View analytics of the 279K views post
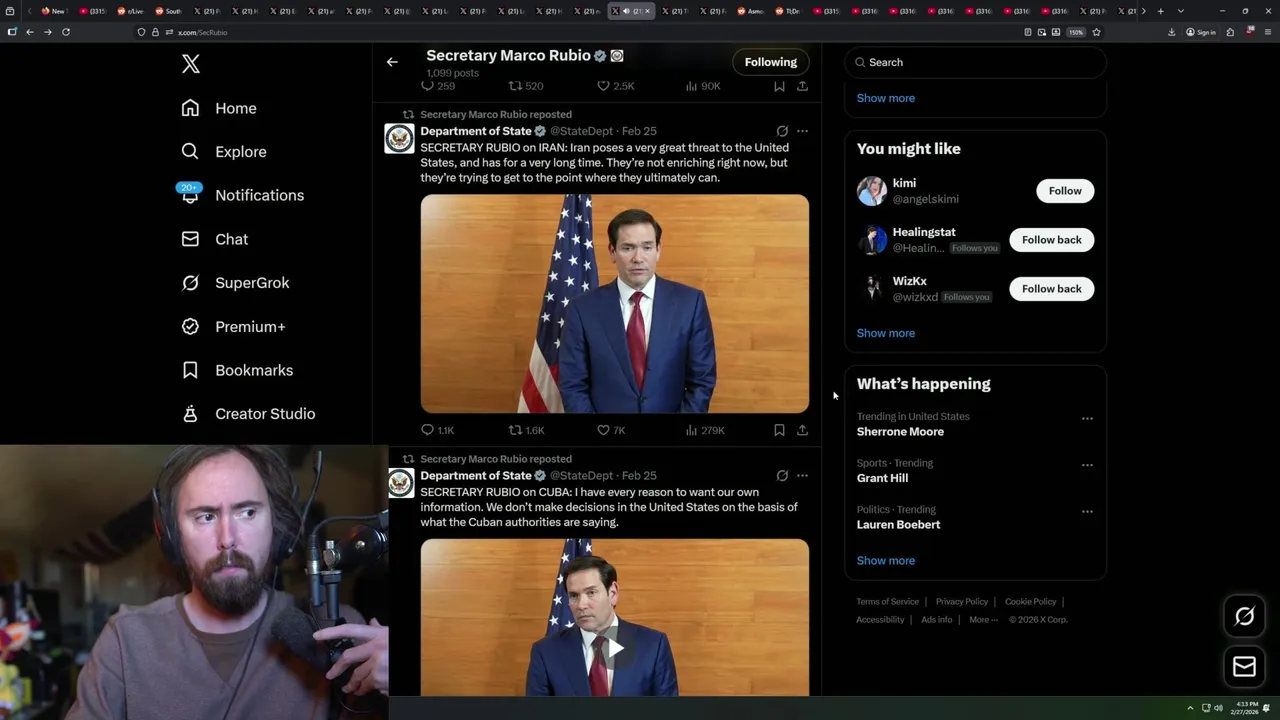1280x720 pixels. pos(704,430)
